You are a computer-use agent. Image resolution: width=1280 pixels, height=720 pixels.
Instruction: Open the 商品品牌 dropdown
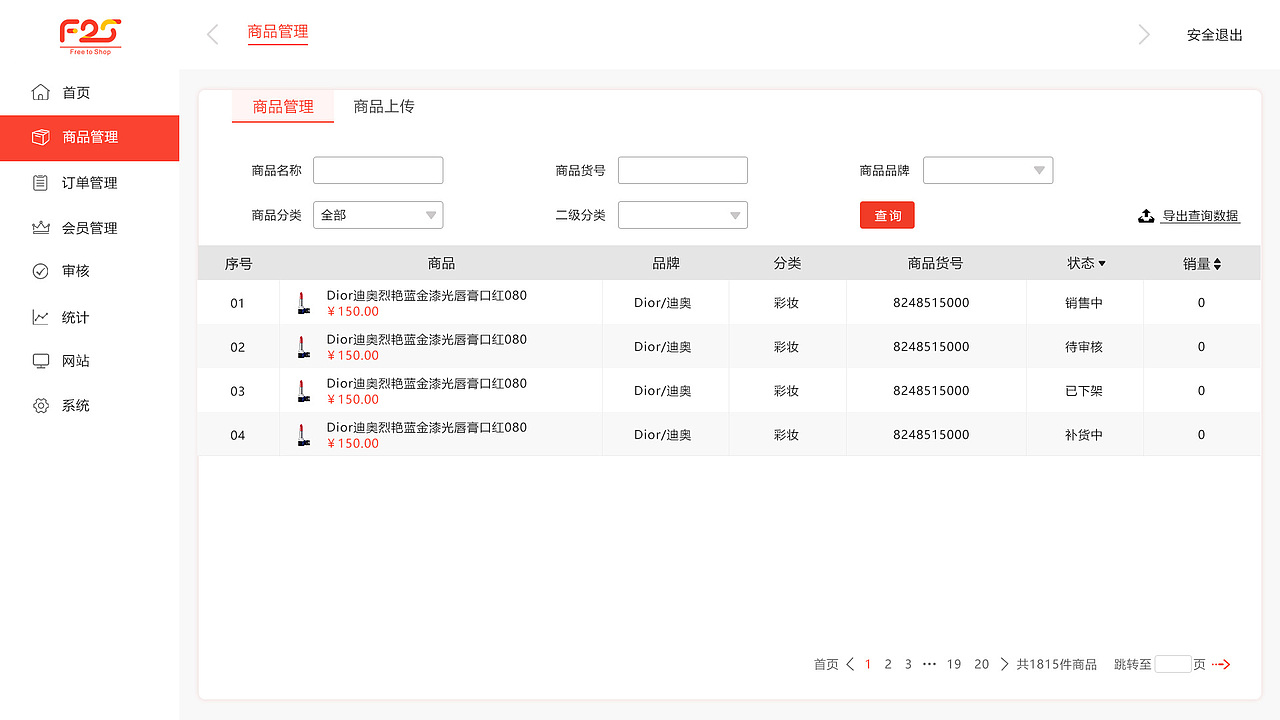tap(988, 171)
